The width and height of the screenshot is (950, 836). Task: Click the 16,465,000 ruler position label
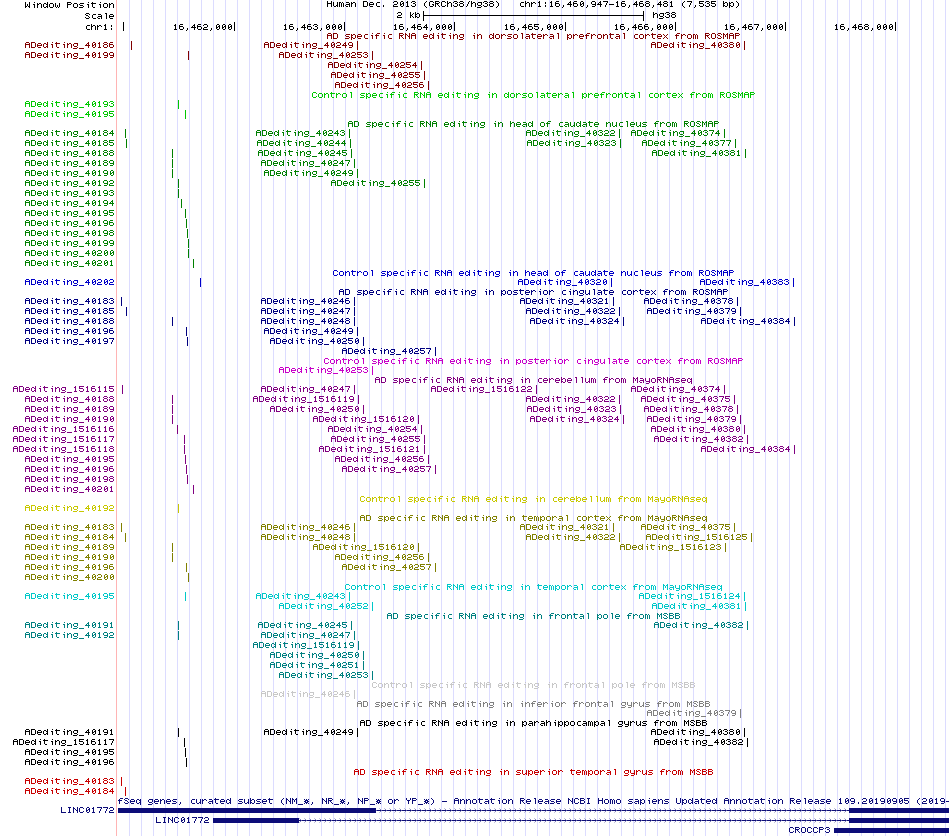click(533, 27)
